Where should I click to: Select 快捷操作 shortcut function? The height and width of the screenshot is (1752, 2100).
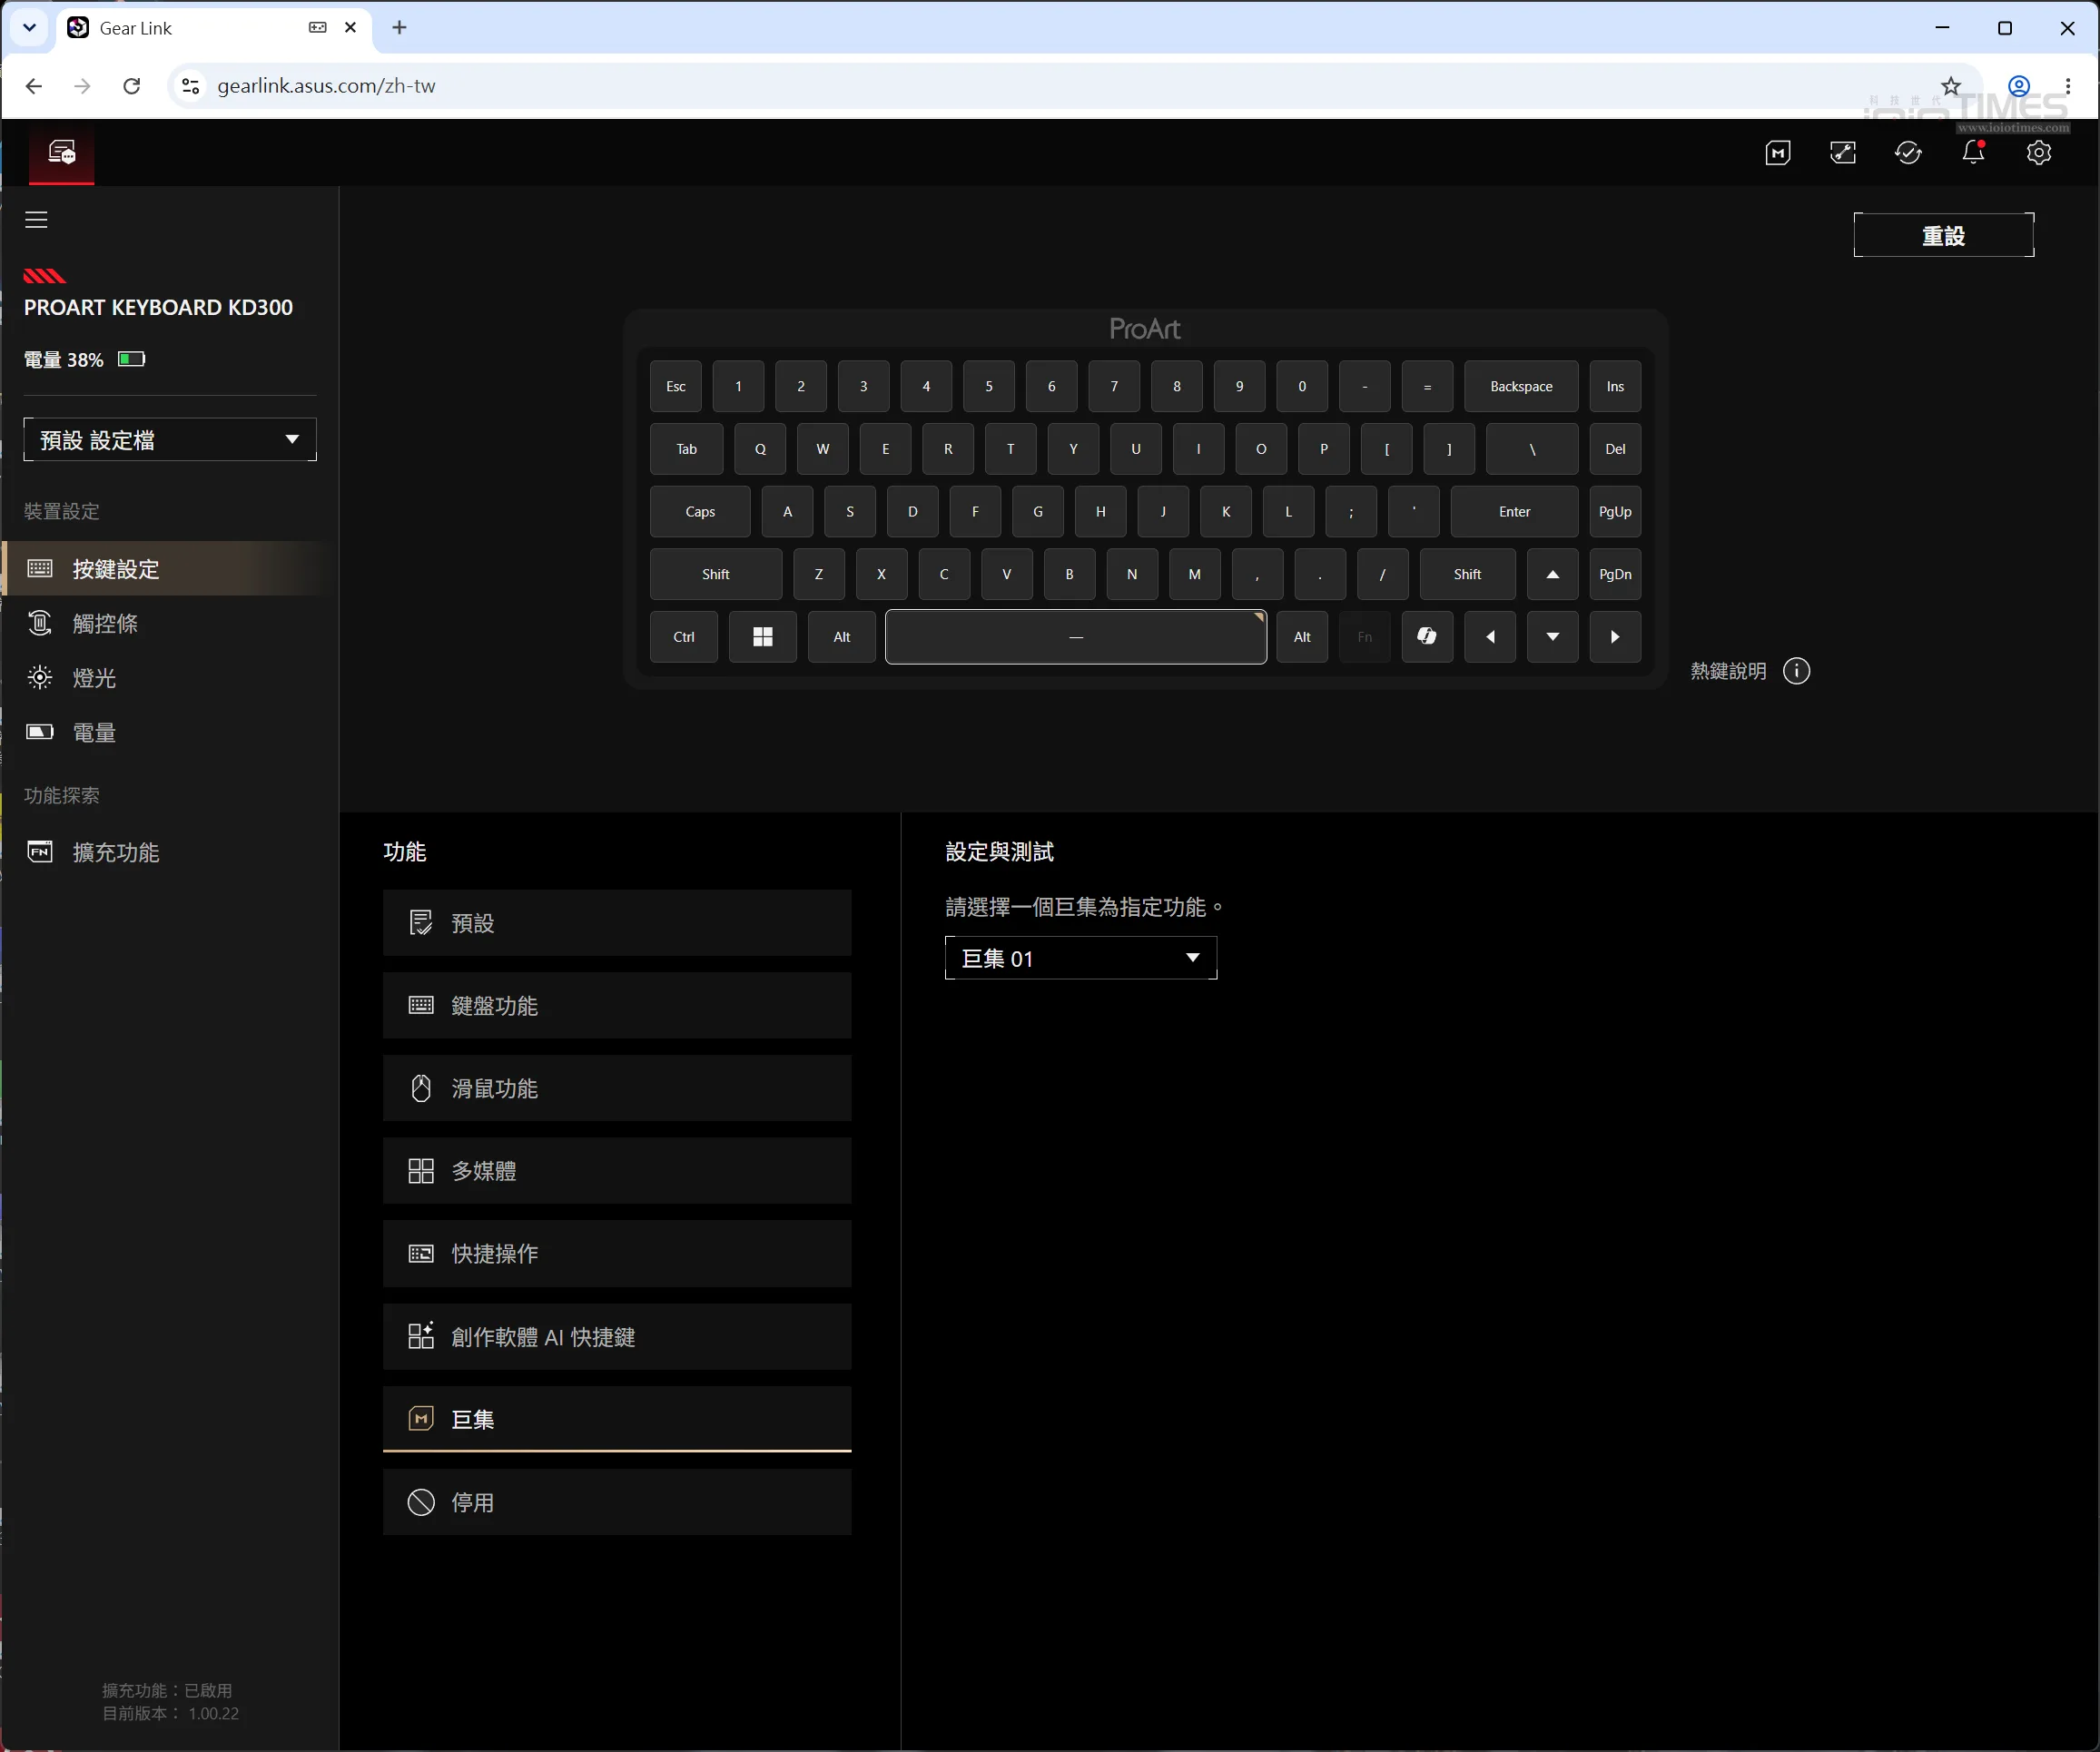[617, 1254]
